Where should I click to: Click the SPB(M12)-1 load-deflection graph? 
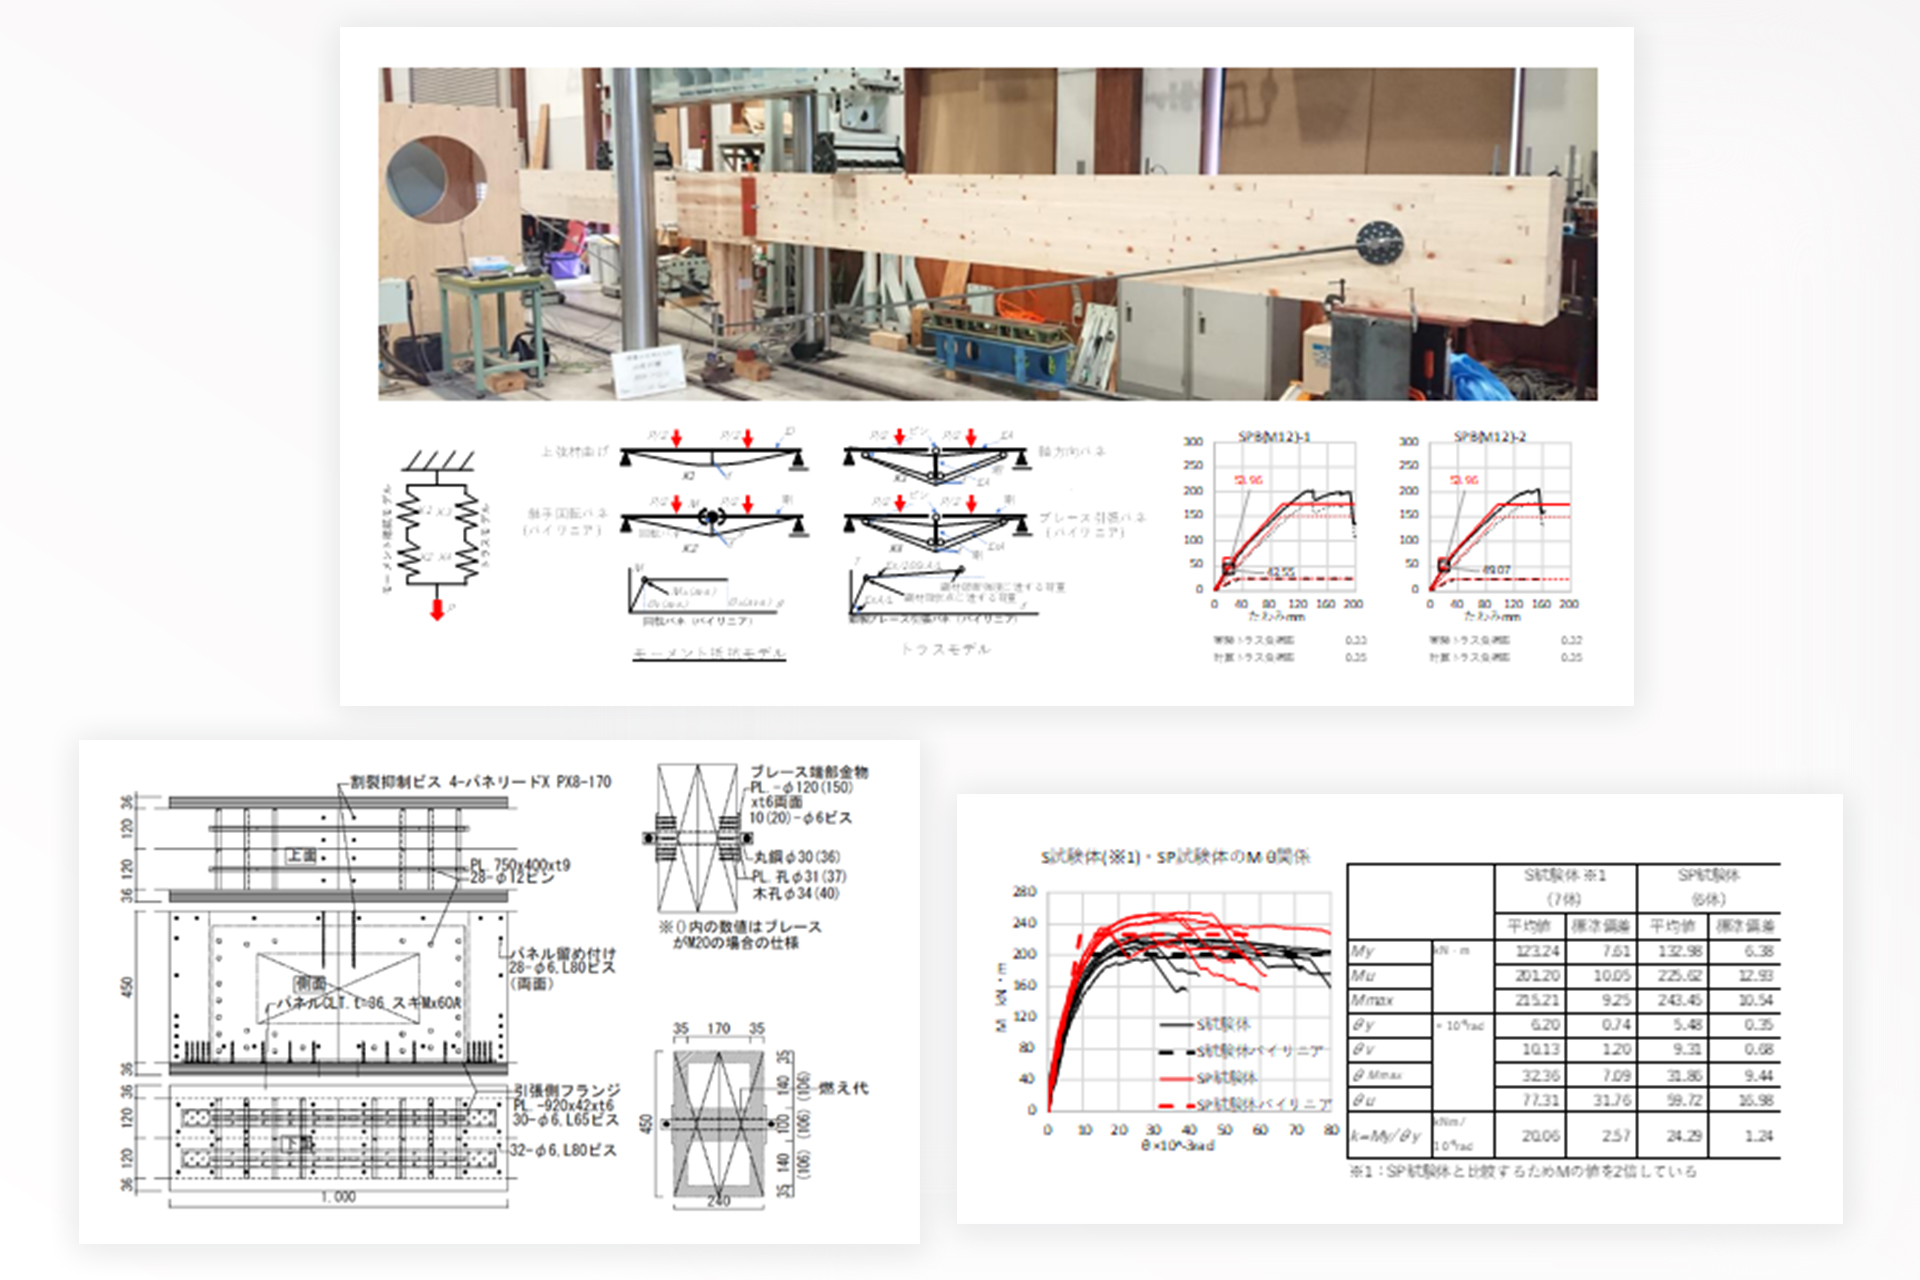[1285, 515]
